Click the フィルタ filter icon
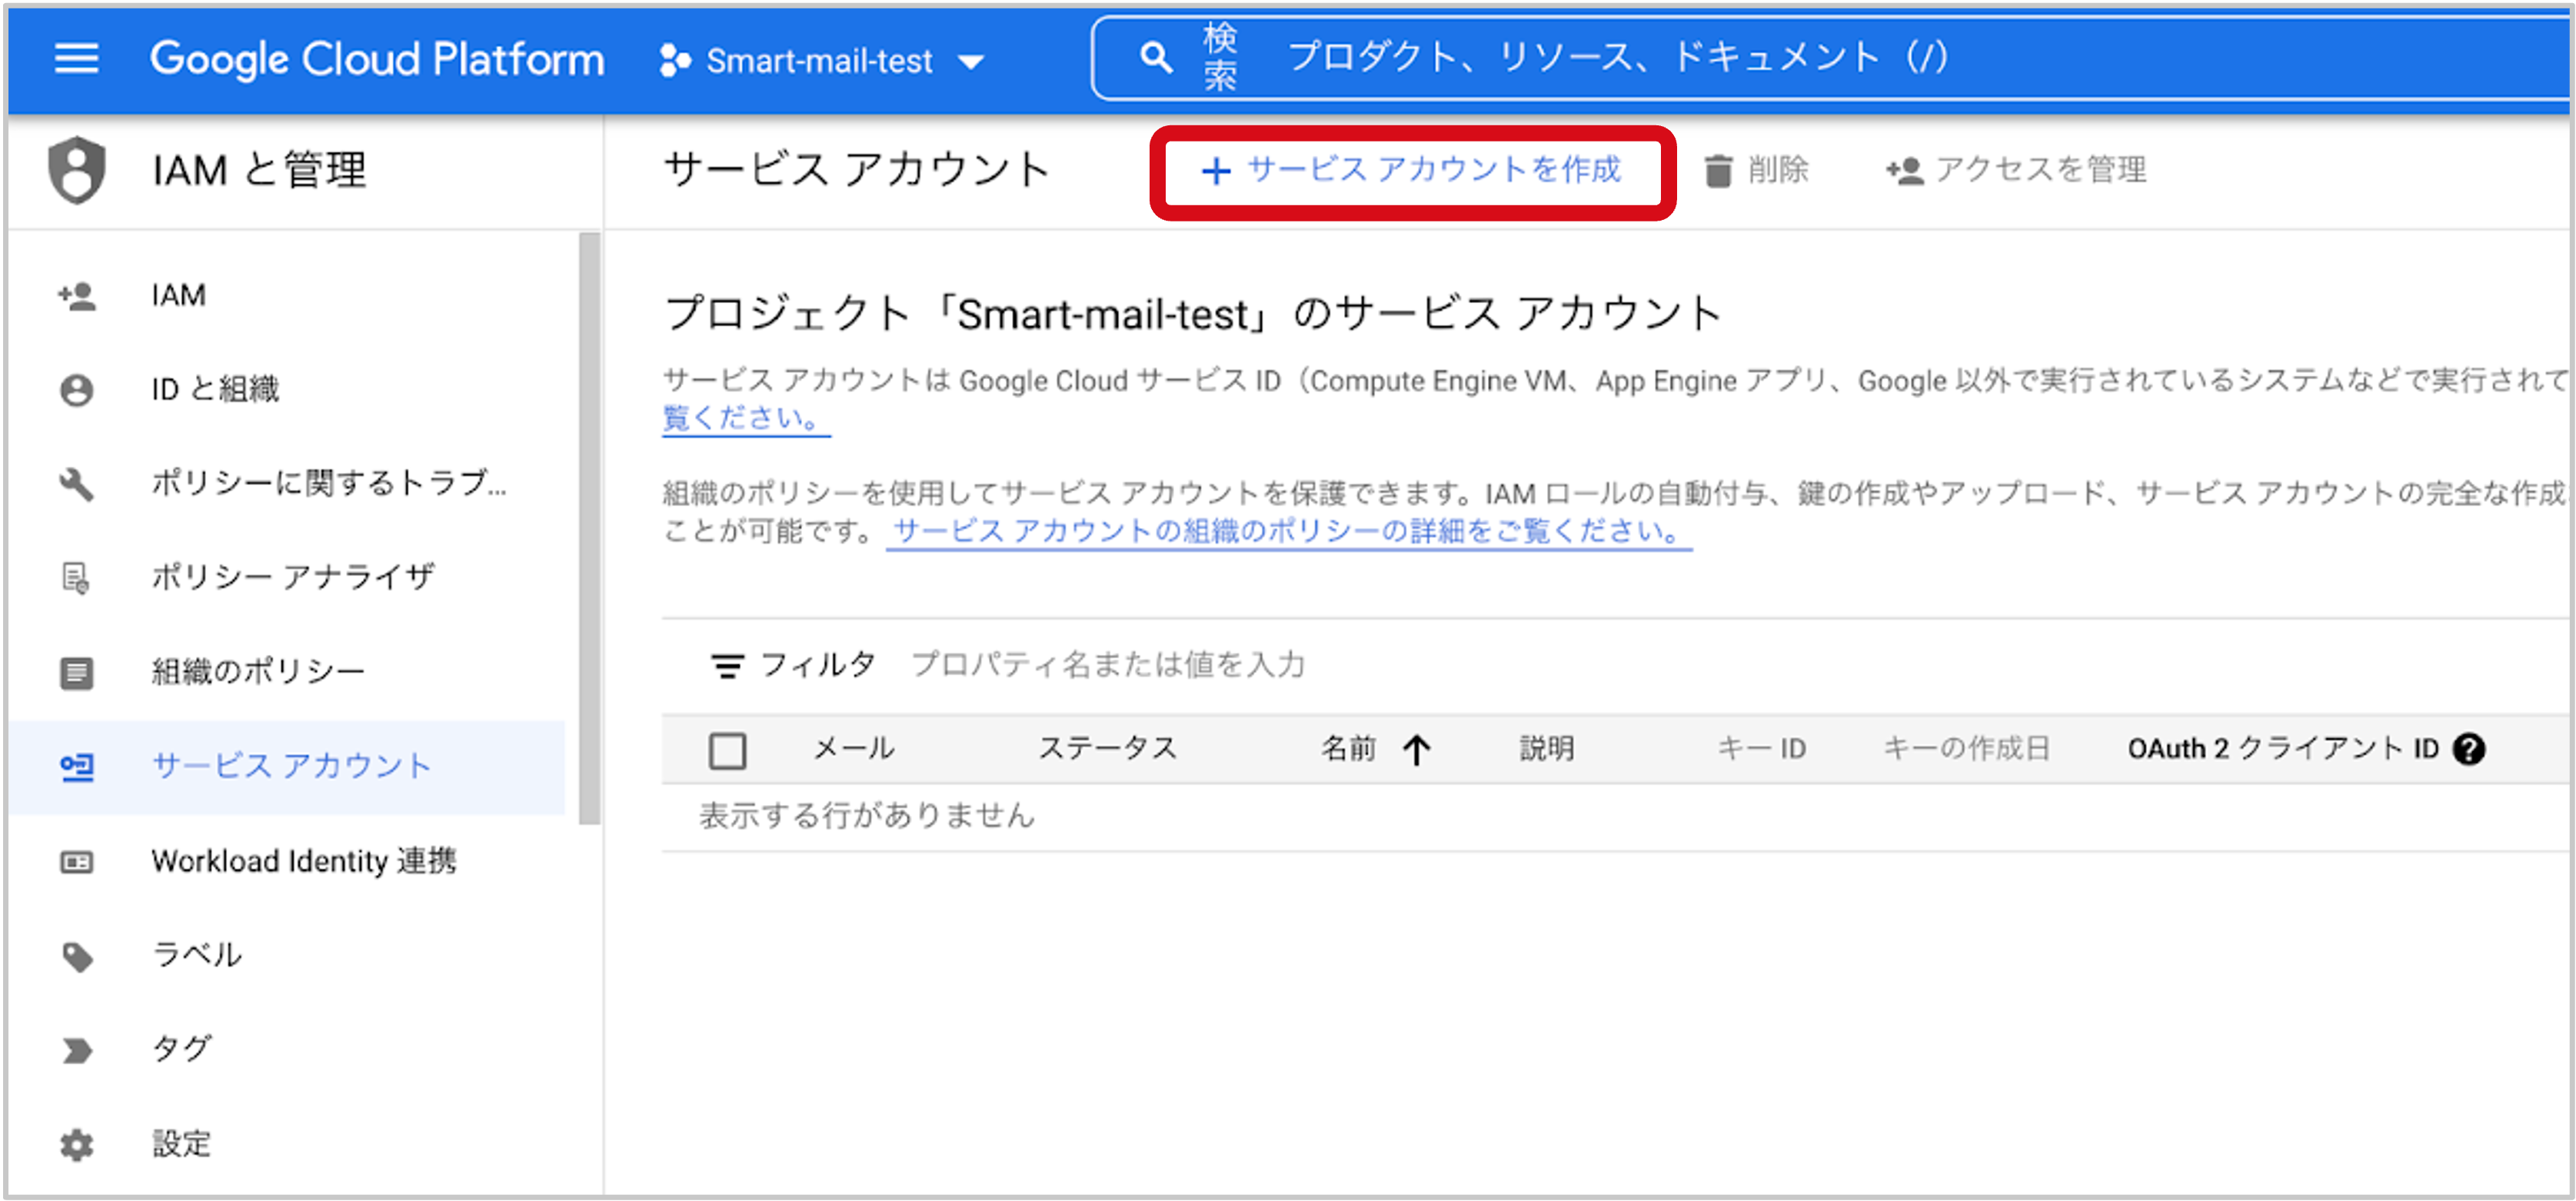This screenshot has width=2576, height=1201. click(727, 666)
